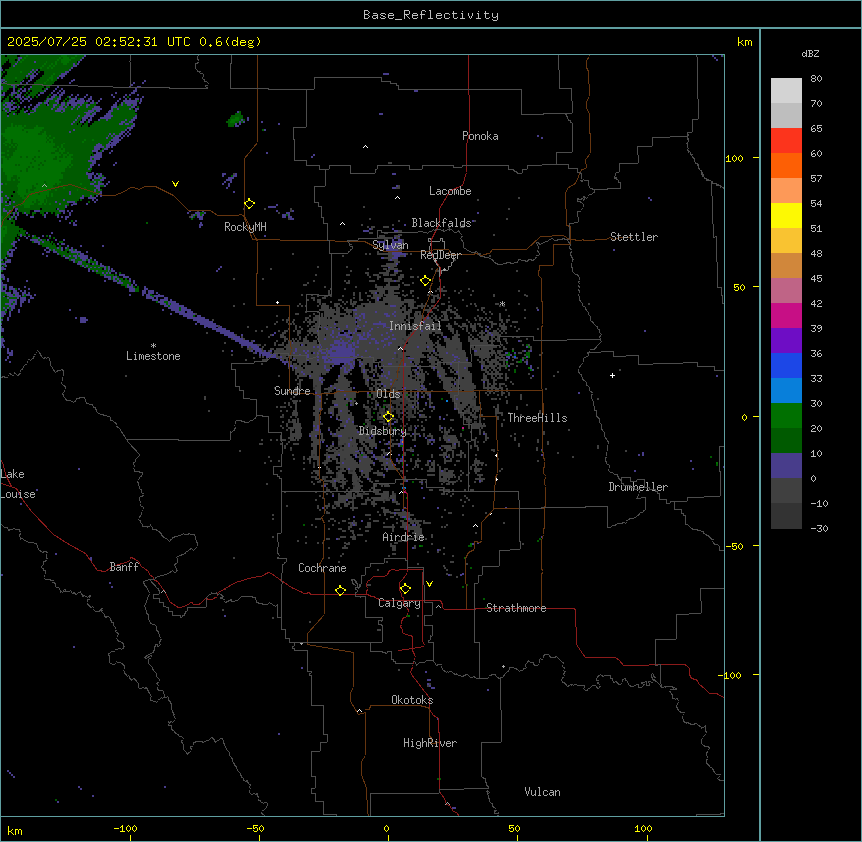
Task: Click the Lake Louise label
Action: coord(18,484)
